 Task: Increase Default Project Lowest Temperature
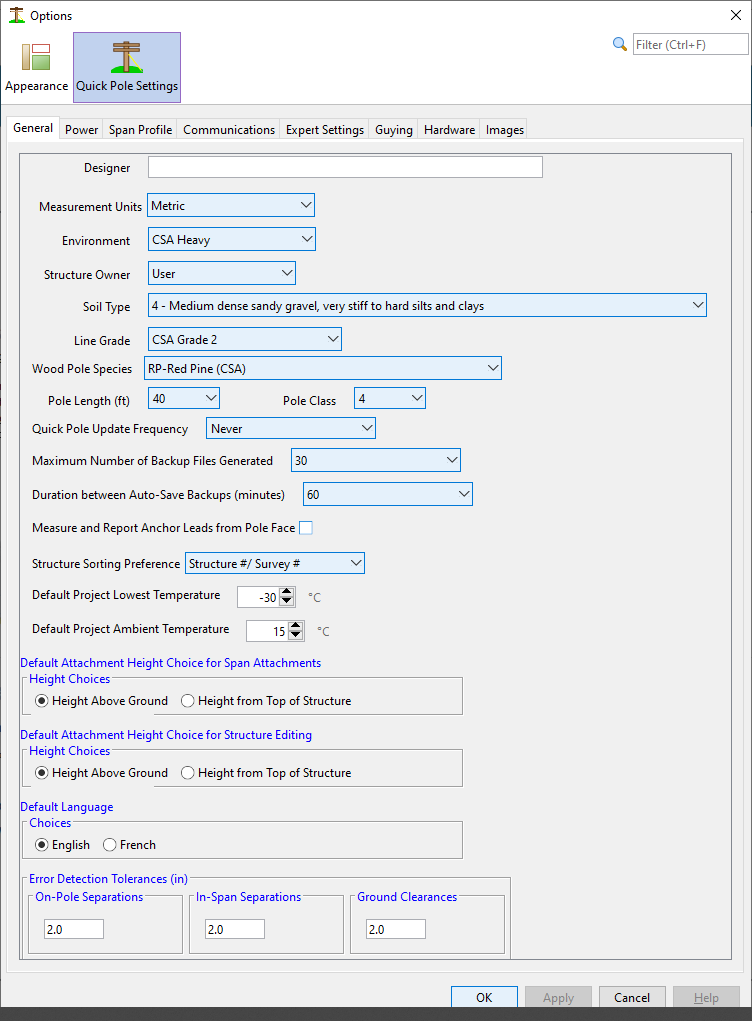tap(286, 593)
